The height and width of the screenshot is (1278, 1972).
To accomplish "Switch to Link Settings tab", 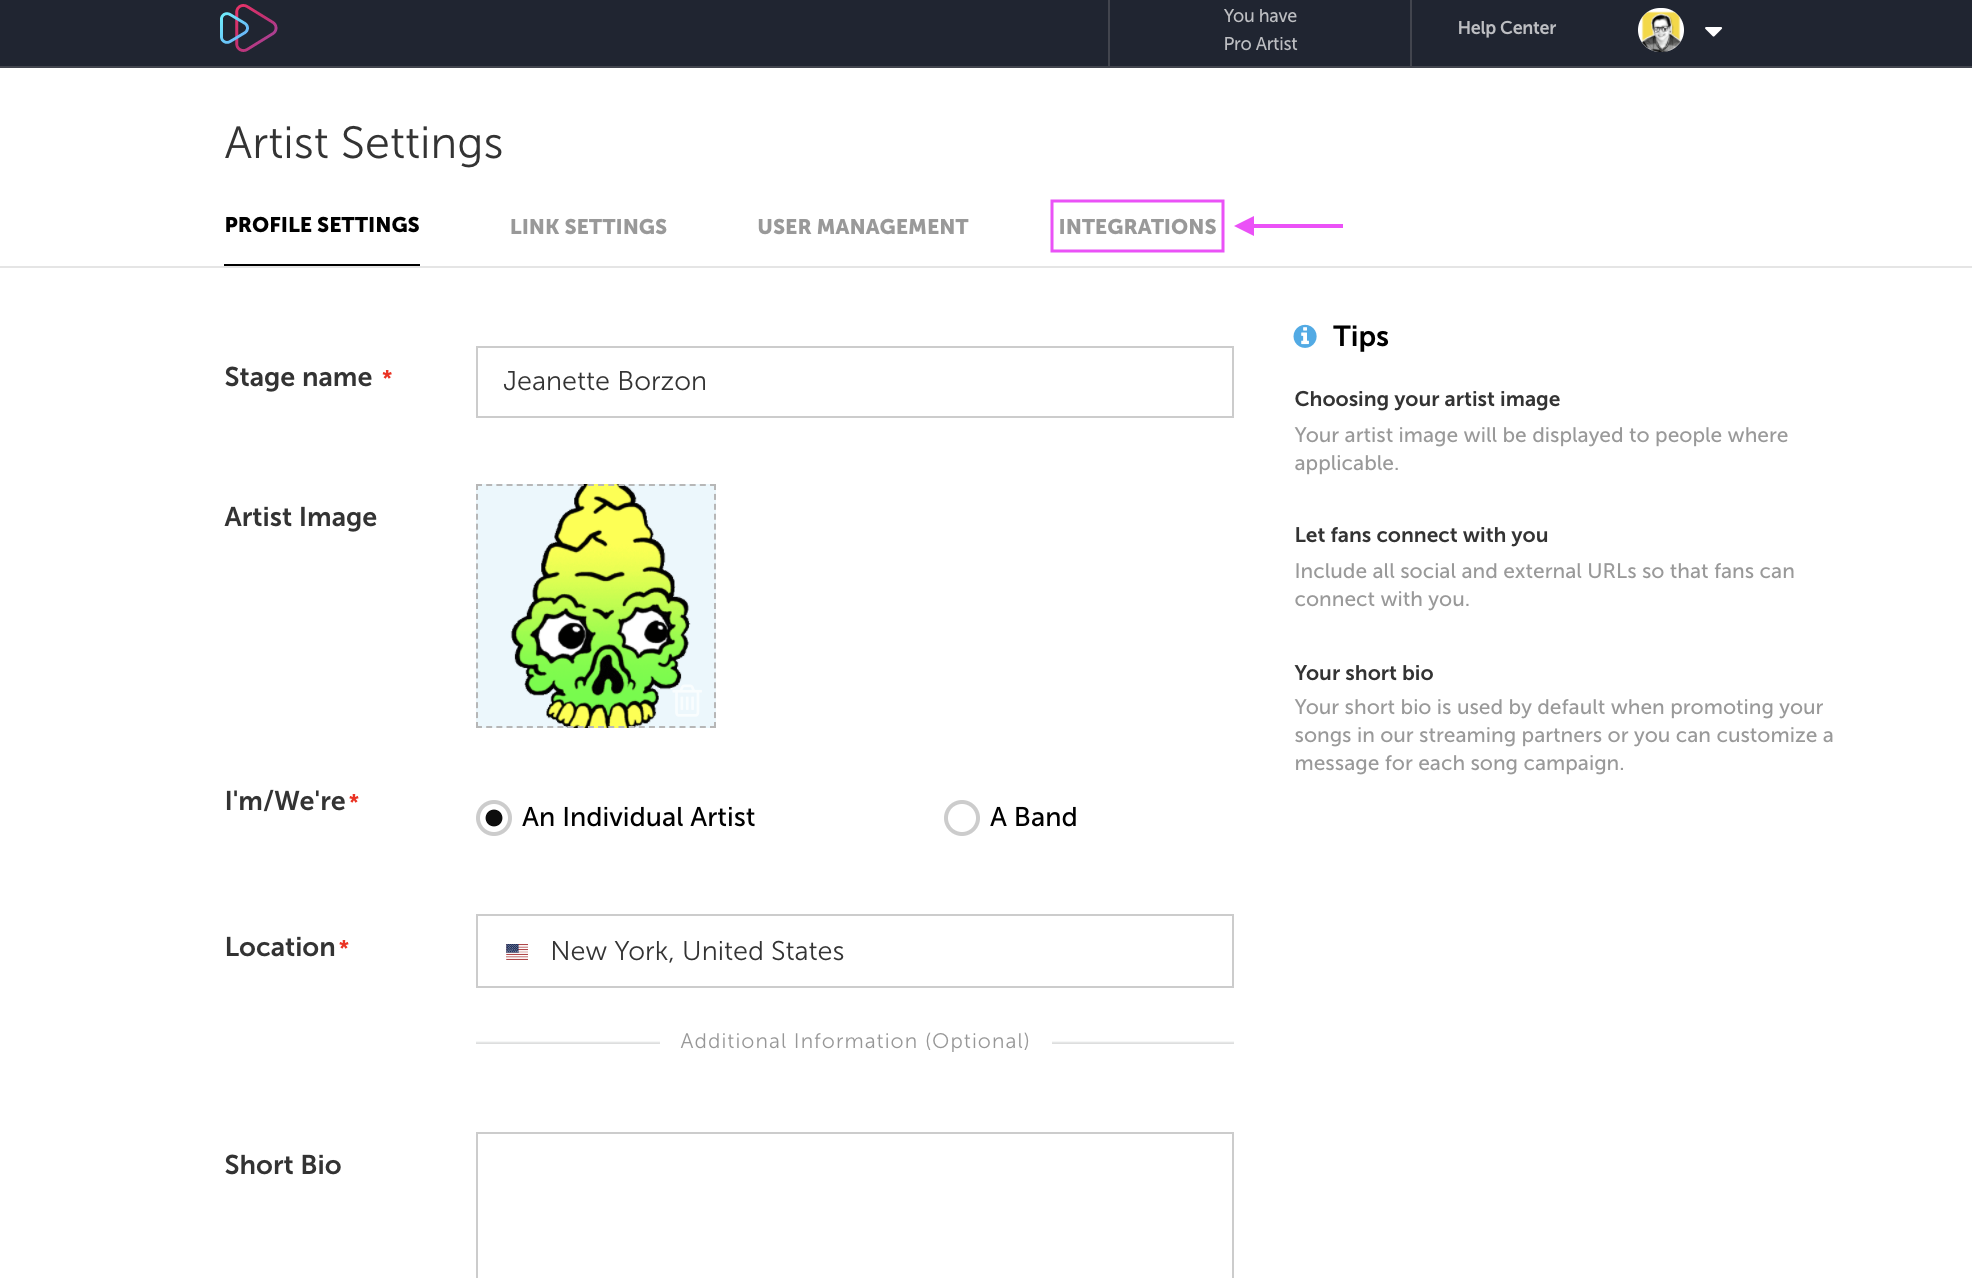I will [588, 227].
